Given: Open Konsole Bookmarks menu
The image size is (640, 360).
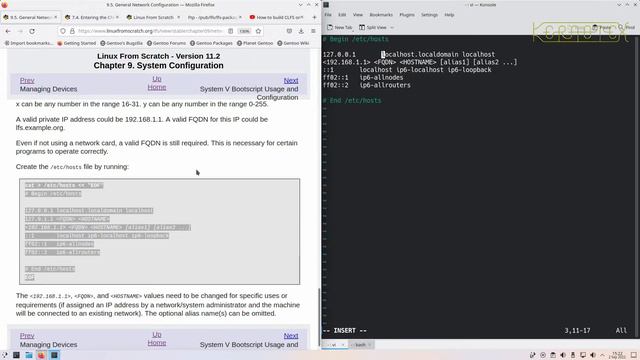Looking at the screenshot, I should (x=381, y=15).
